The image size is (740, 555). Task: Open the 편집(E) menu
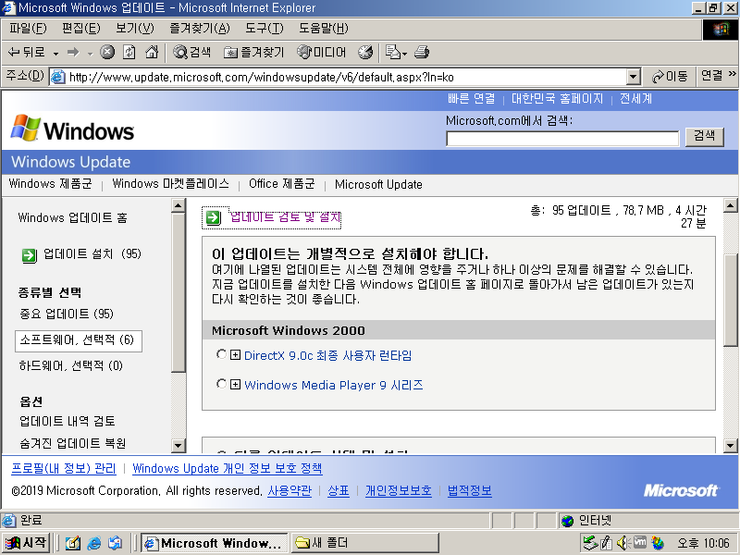click(81, 28)
